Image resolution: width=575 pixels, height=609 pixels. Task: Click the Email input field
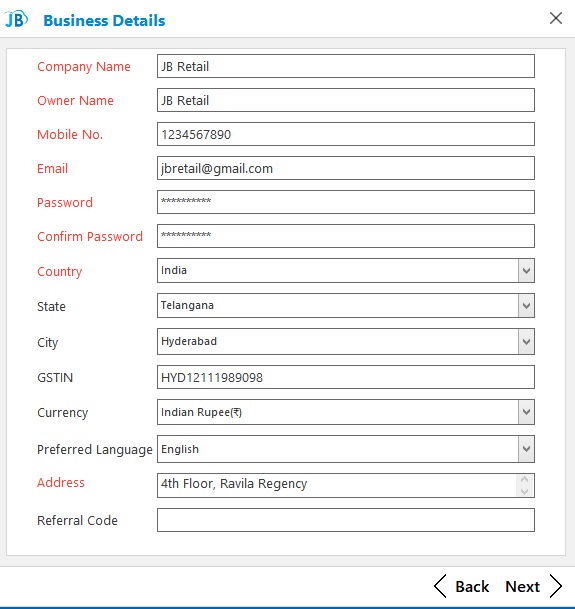[x=346, y=168]
